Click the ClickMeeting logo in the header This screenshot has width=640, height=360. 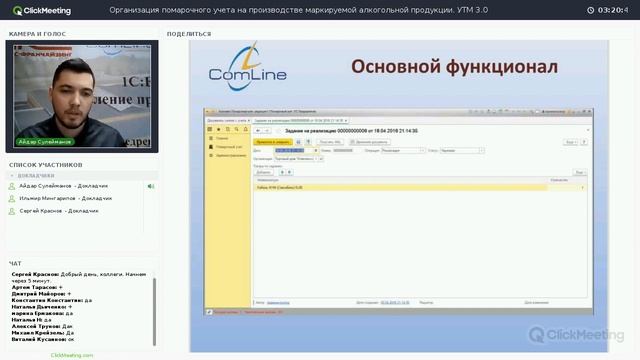[x=42, y=11]
